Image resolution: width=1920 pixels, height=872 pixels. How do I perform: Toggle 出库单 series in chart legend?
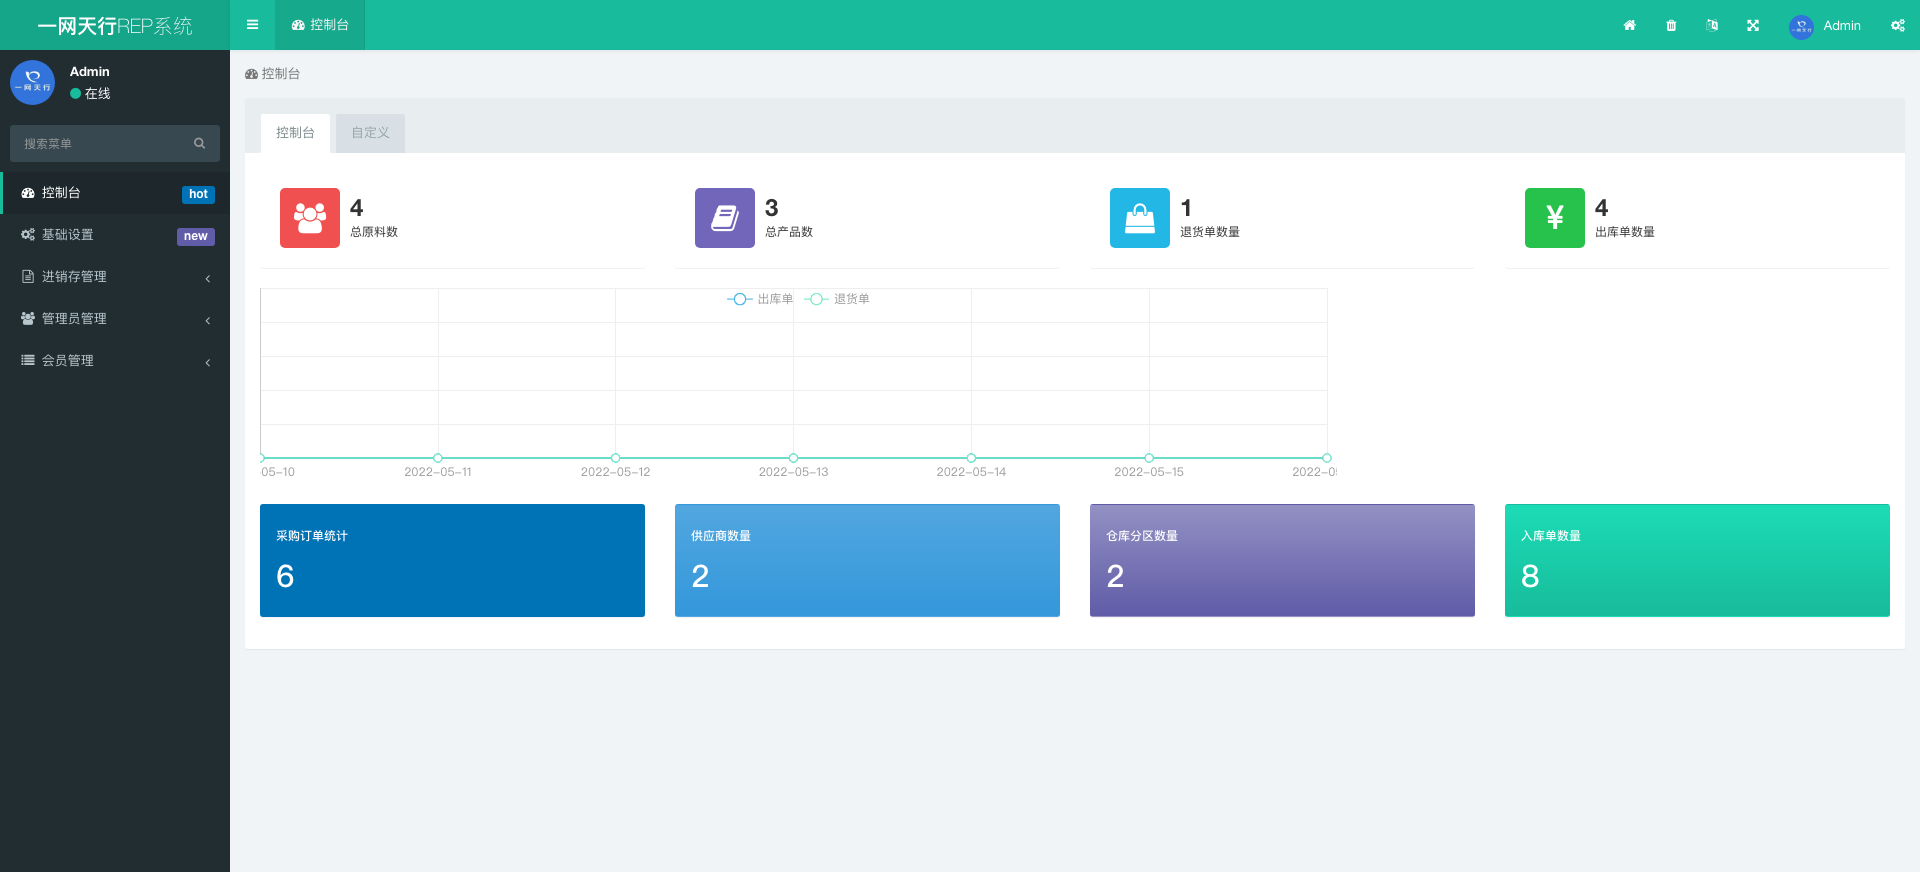[760, 299]
